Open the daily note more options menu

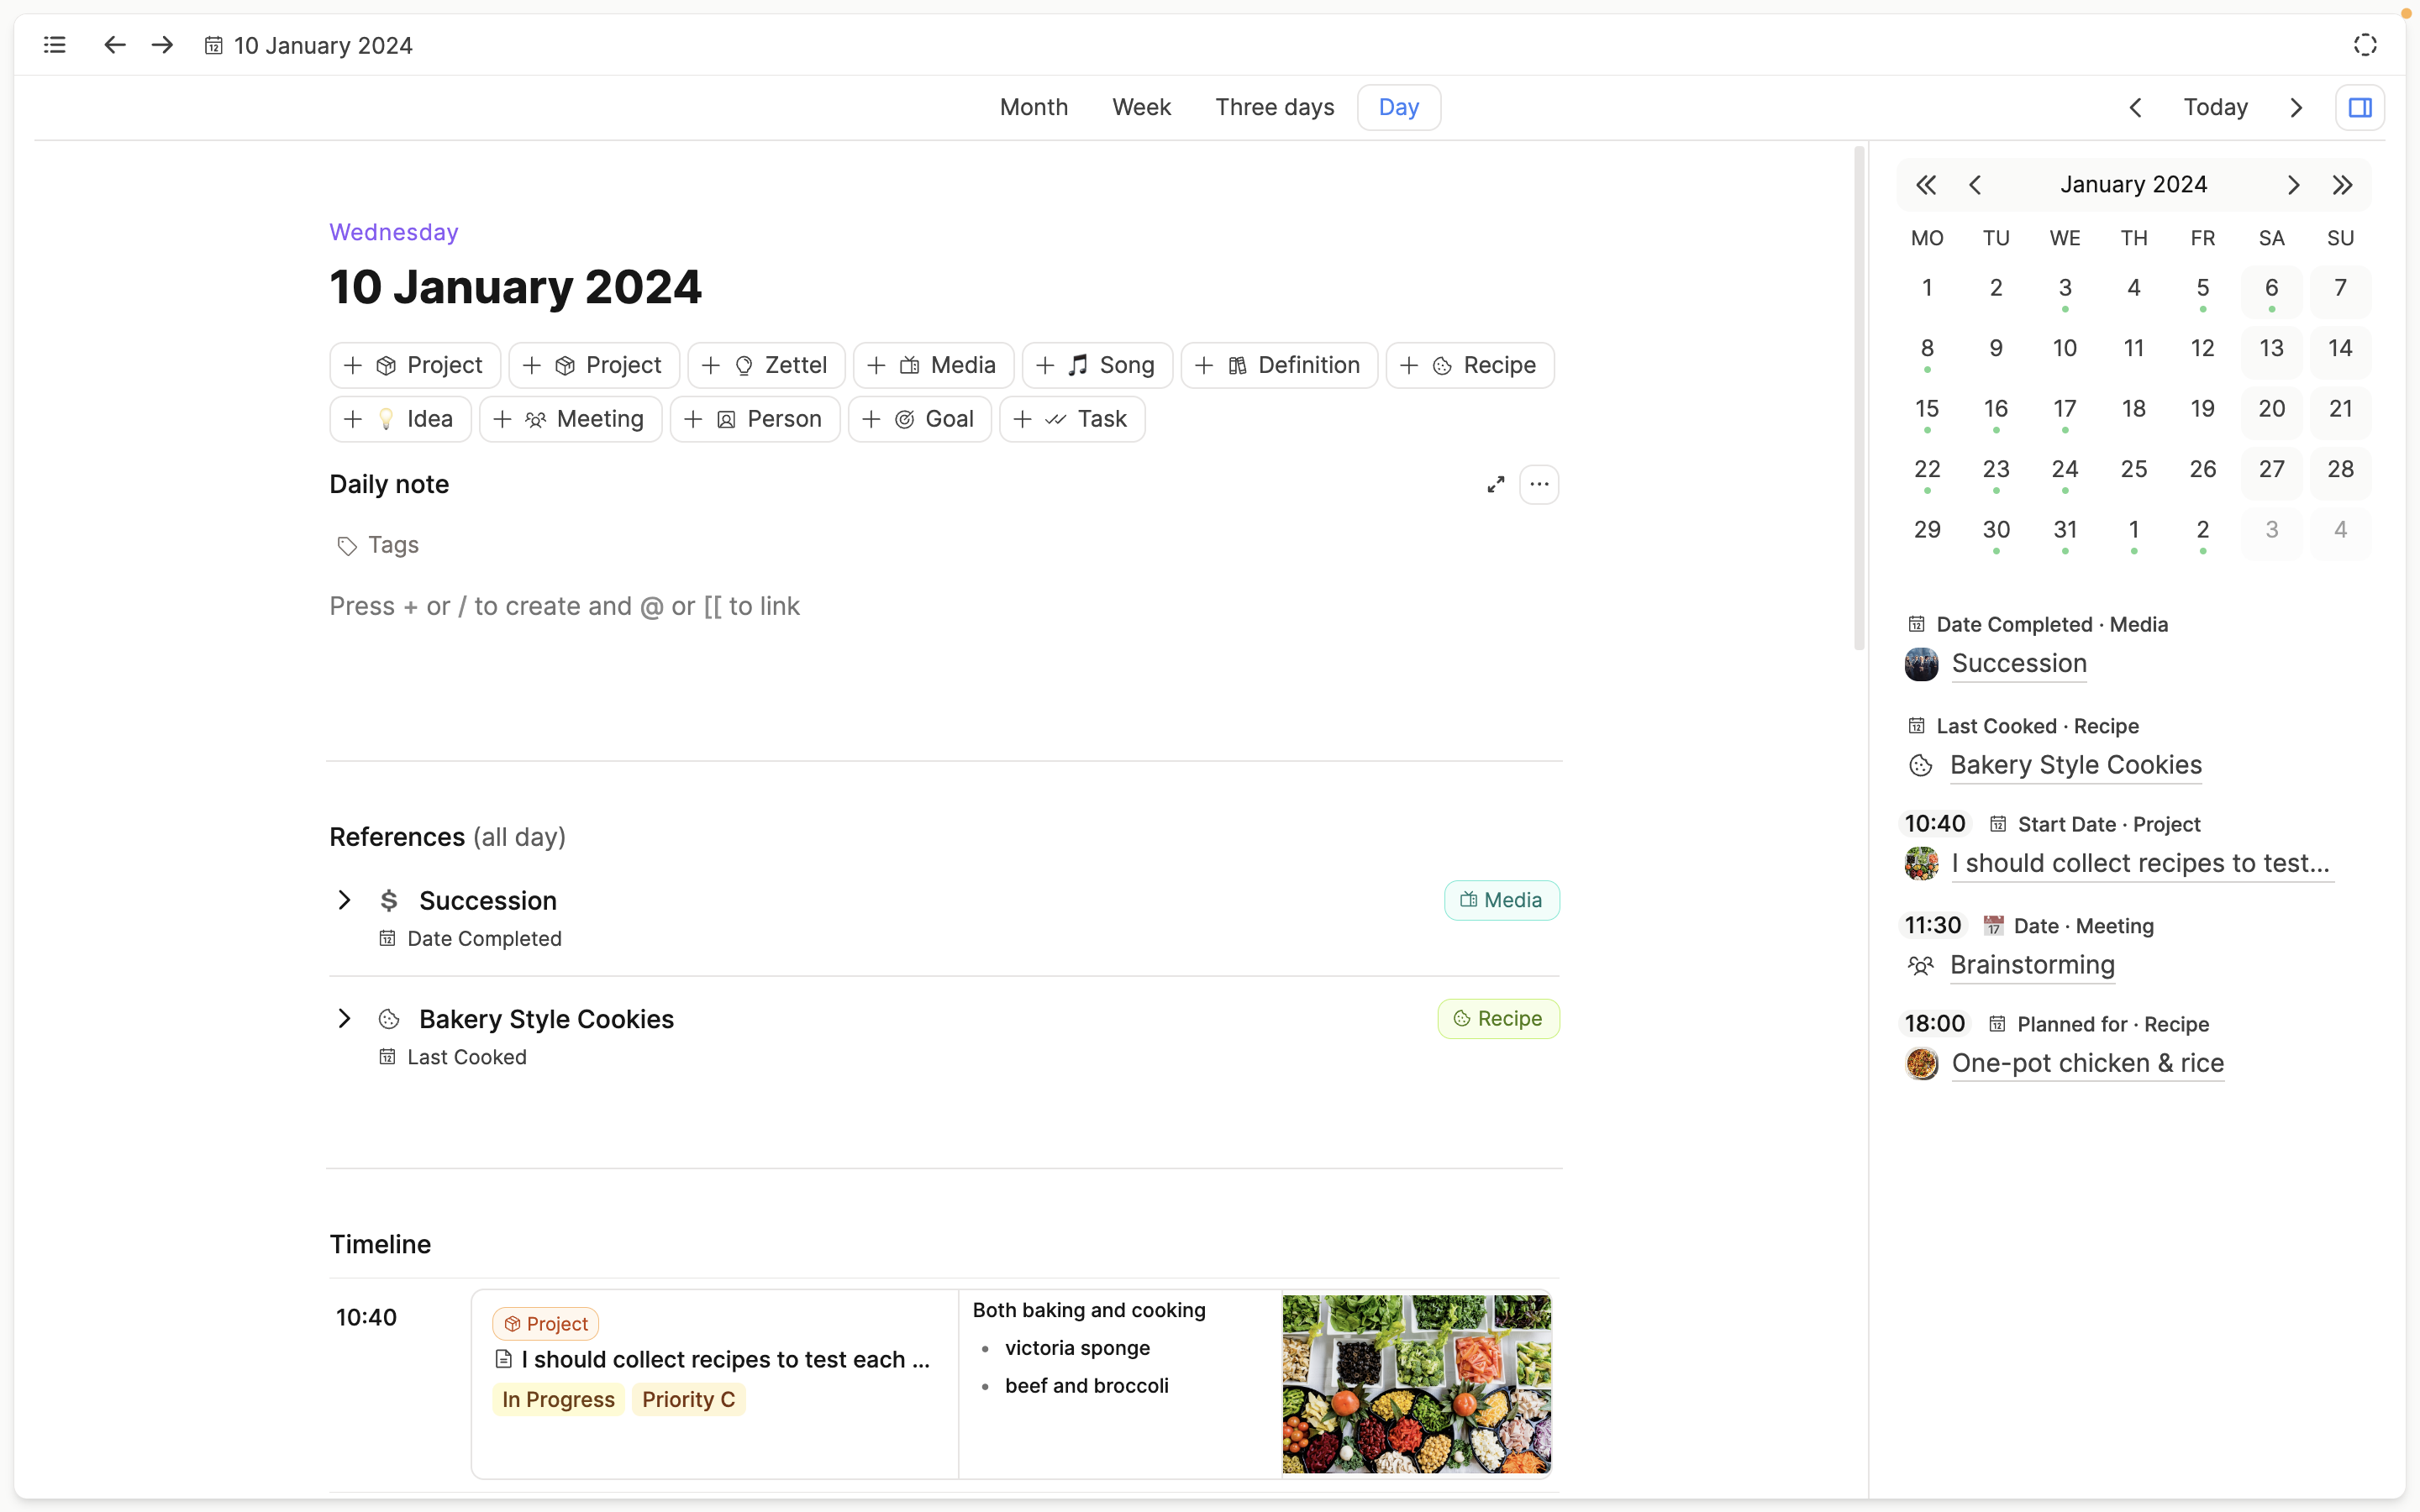point(1539,485)
